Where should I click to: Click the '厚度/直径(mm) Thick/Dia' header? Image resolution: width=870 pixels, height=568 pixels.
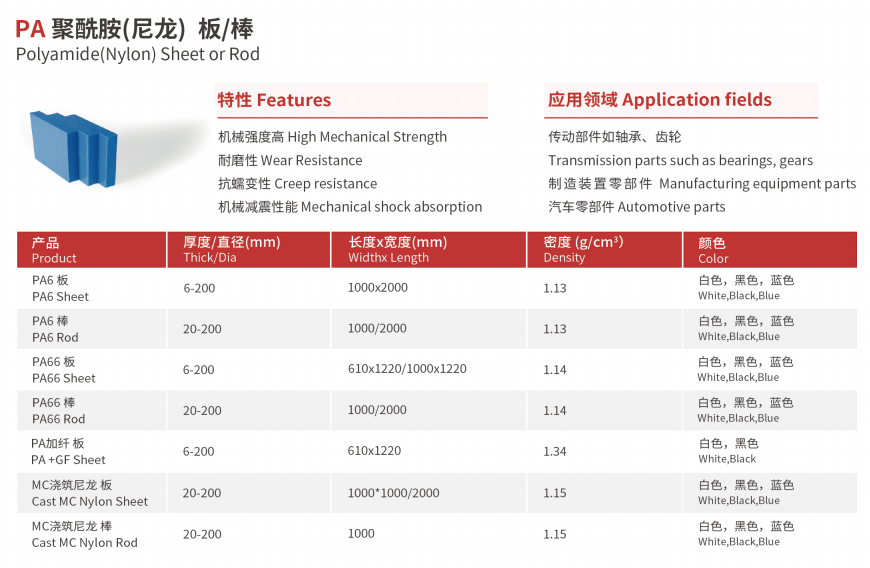pyautogui.click(x=249, y=250)
